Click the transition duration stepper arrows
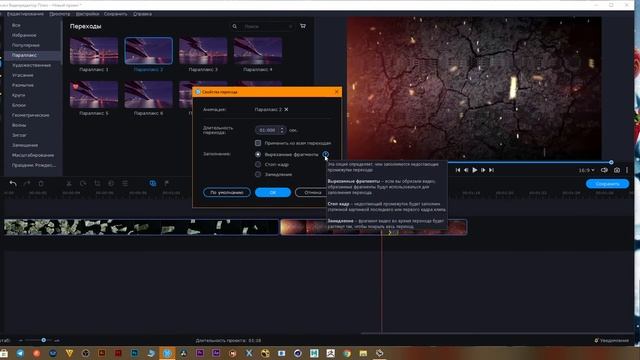The width and height of the screenshot is (640, 360). click(x=282, y=130)
